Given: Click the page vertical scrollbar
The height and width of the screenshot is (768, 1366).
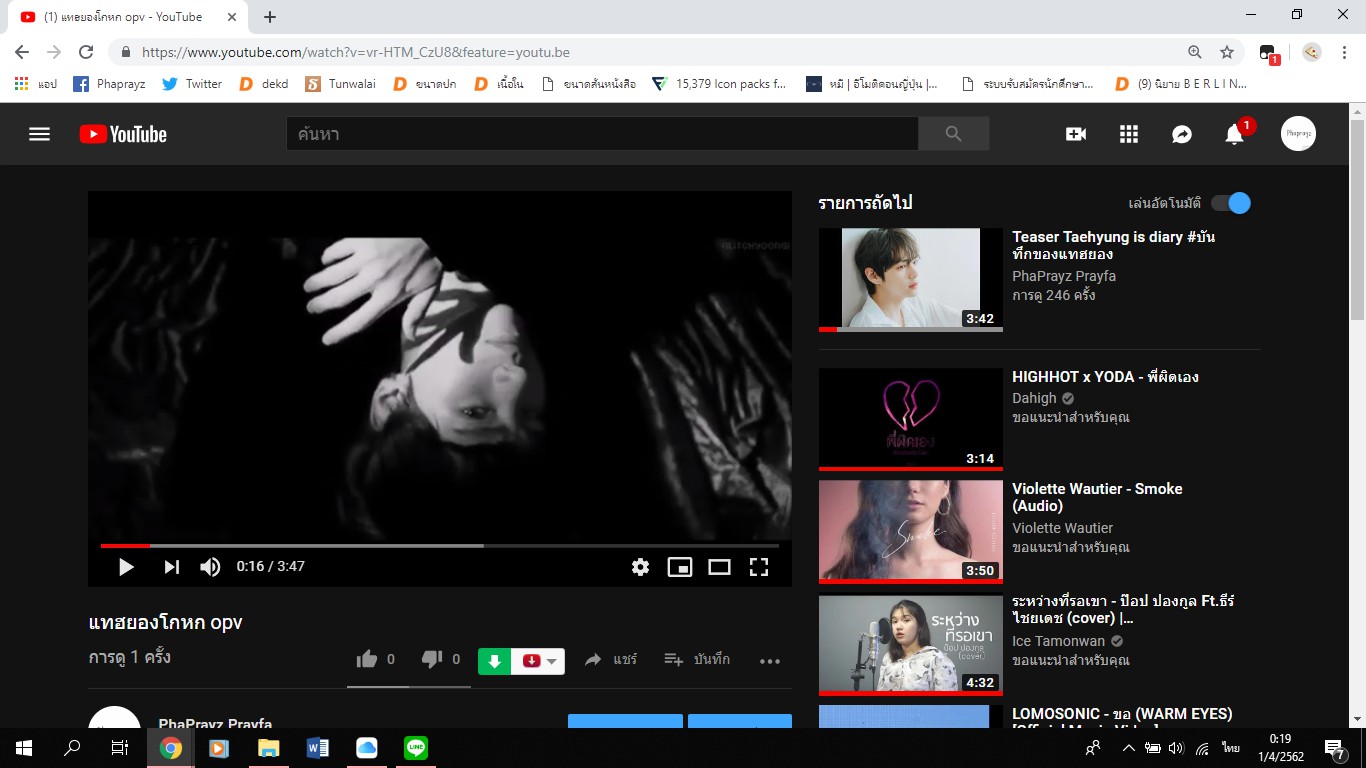Looking at the screenshot, I should (1357, 220).
